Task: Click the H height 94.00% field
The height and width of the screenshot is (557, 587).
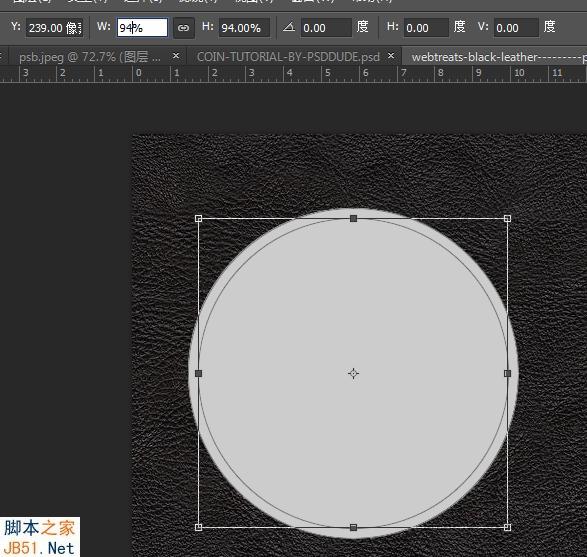Action: [244, 28]
